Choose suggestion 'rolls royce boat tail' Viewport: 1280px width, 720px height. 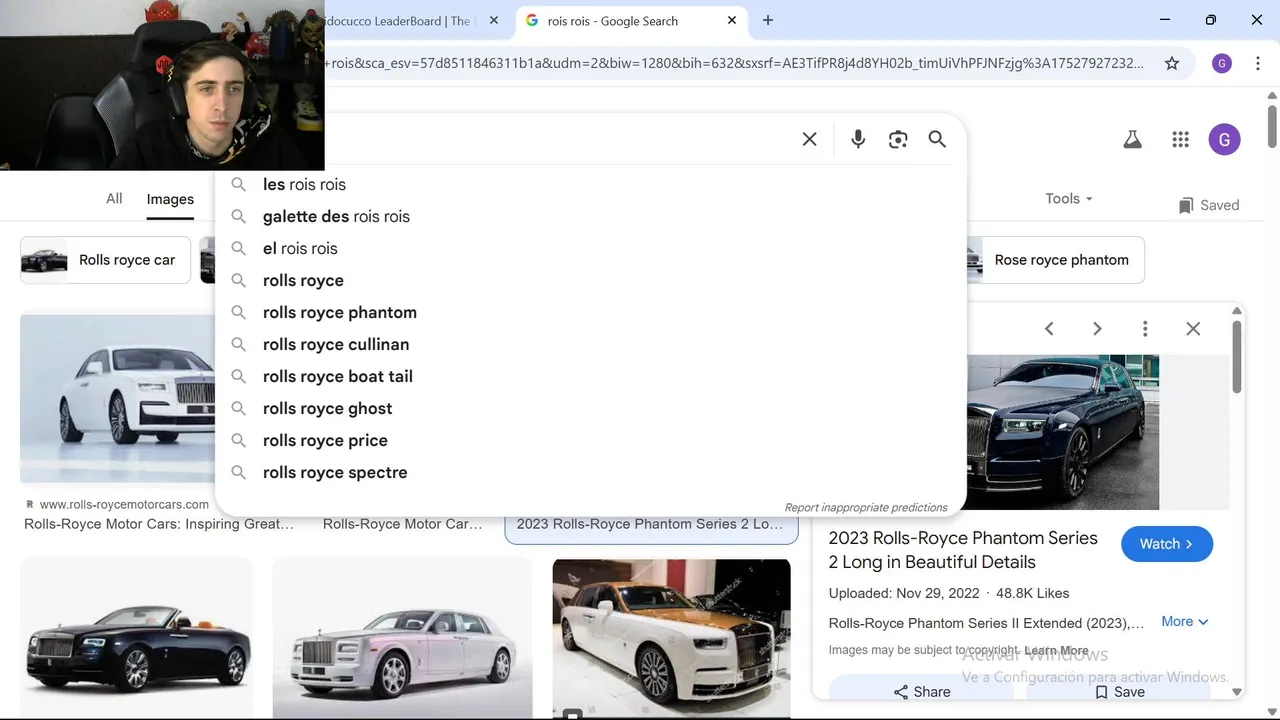click(x=590, y=376)
